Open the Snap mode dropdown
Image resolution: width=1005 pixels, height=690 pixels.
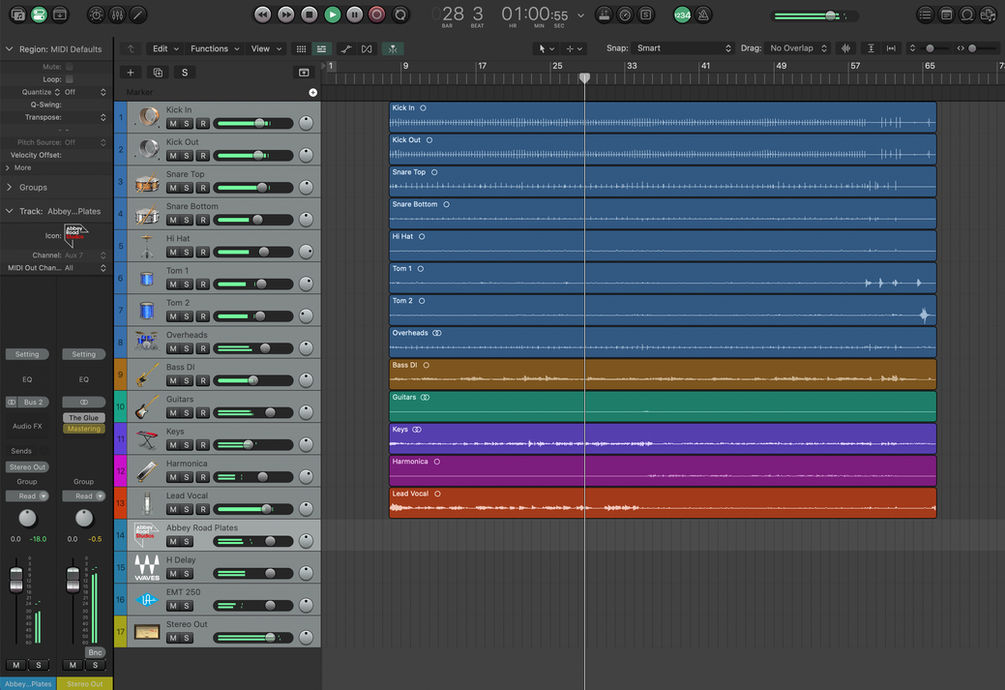[x=683, y=48]
